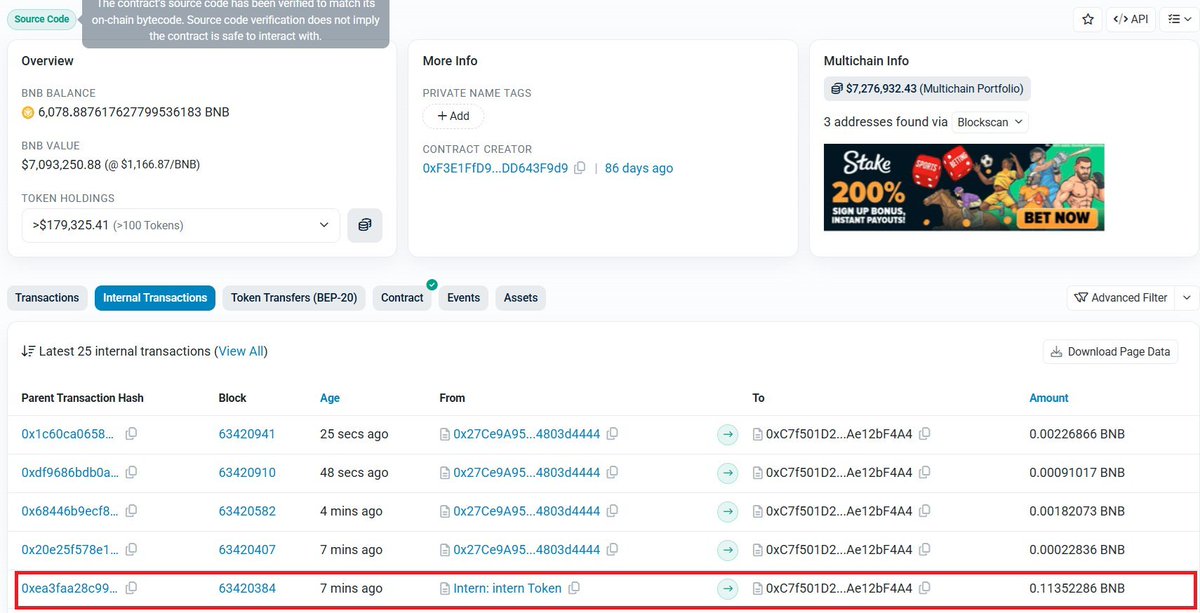Copy the parent transaction hash 0x1c60ca0658
Screen dimensions: 1200x613
click(x=131, y=434)
